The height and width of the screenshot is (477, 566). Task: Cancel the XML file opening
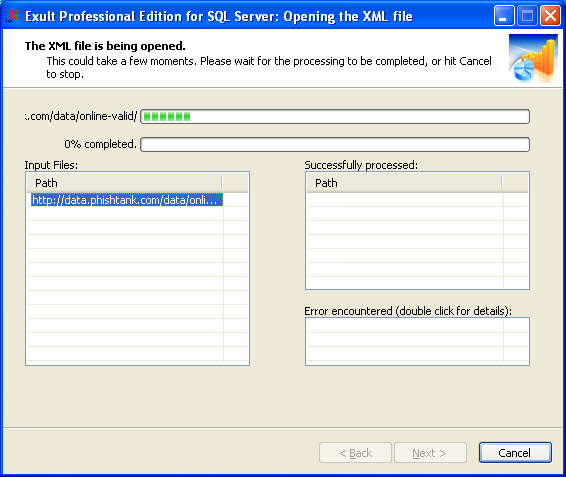[x=515, y=452]
